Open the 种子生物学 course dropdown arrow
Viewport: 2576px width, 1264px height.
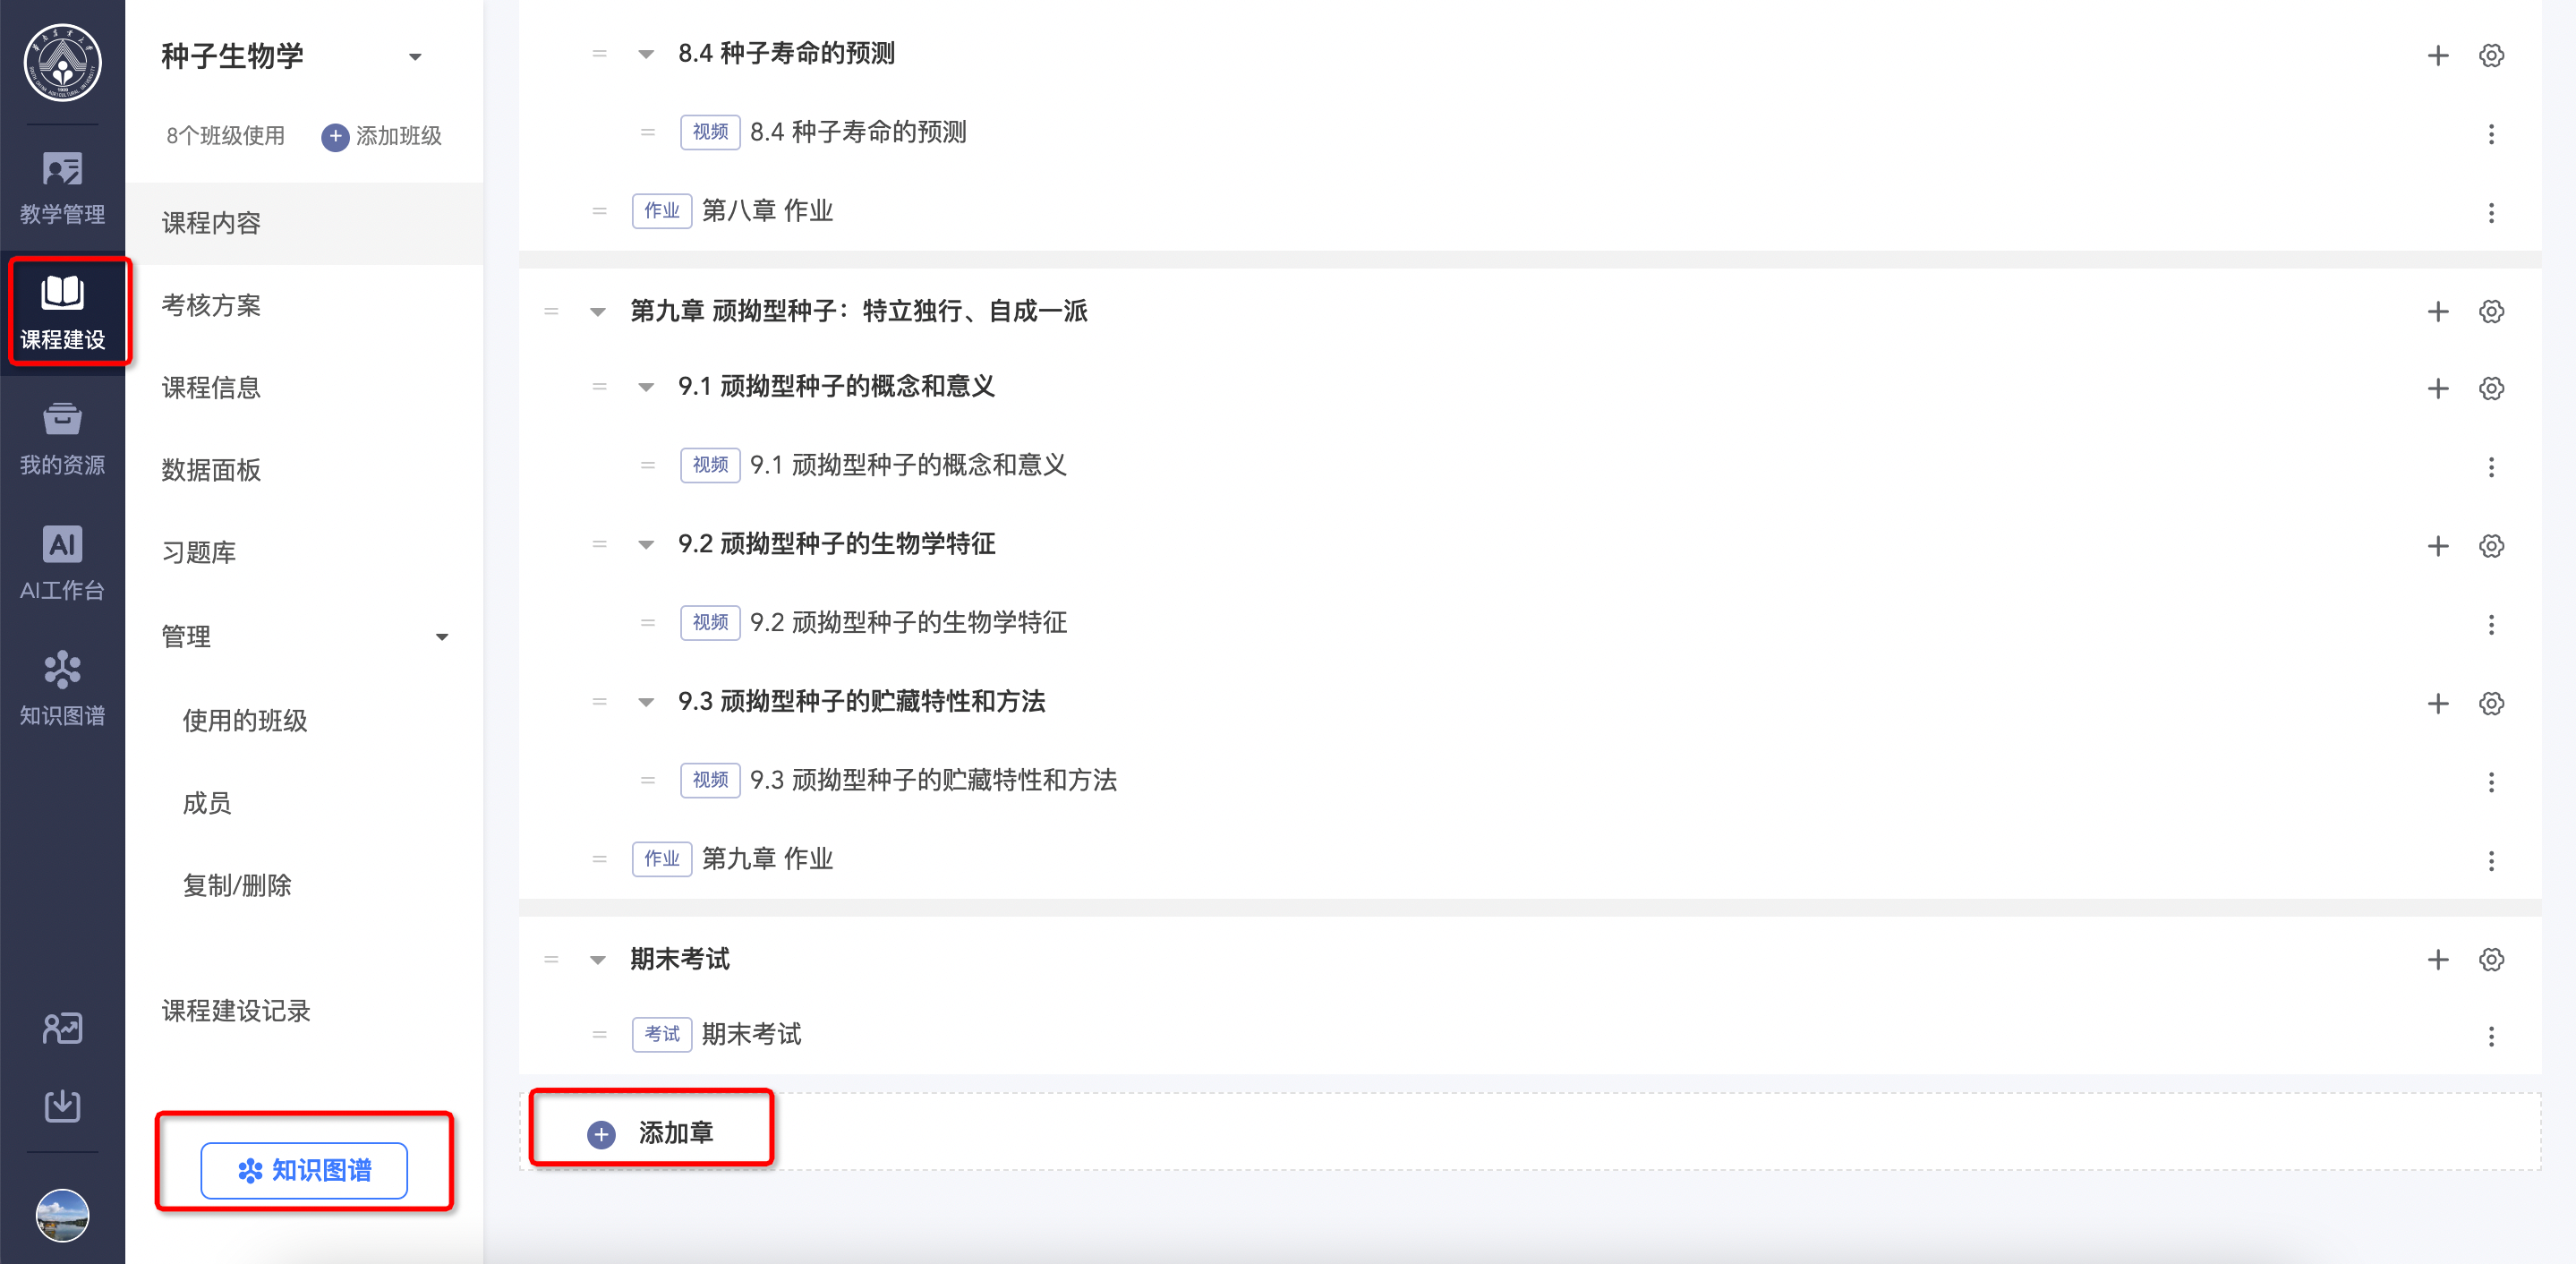coord(415,57)
